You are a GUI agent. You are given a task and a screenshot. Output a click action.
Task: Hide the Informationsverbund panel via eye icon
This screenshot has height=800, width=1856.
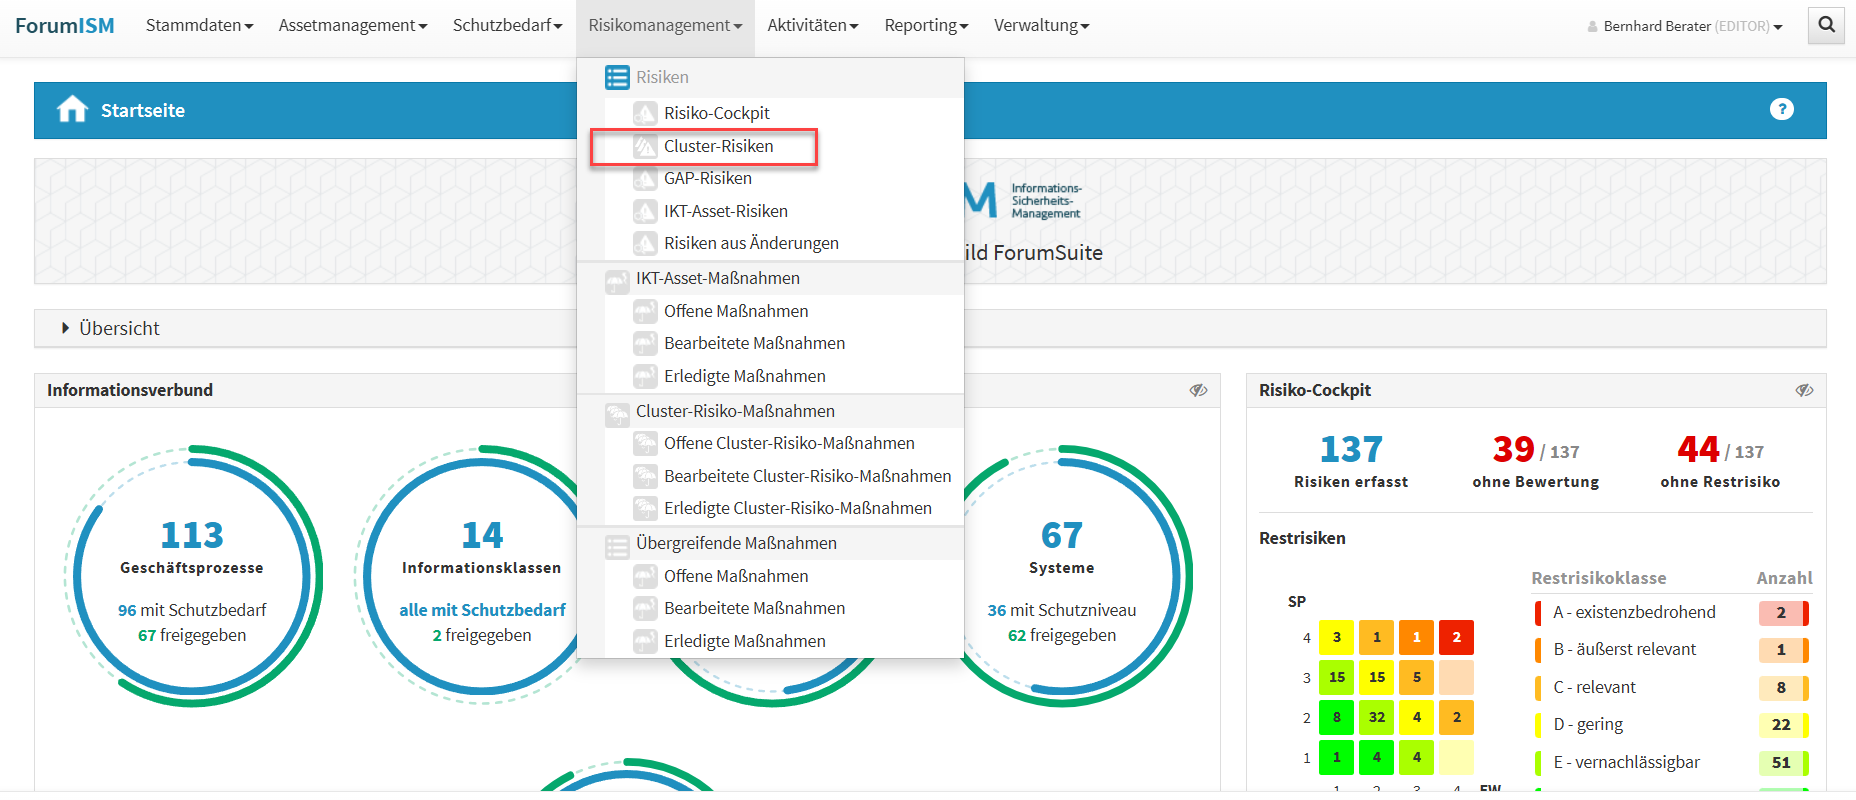click(x=1198, y=390)
